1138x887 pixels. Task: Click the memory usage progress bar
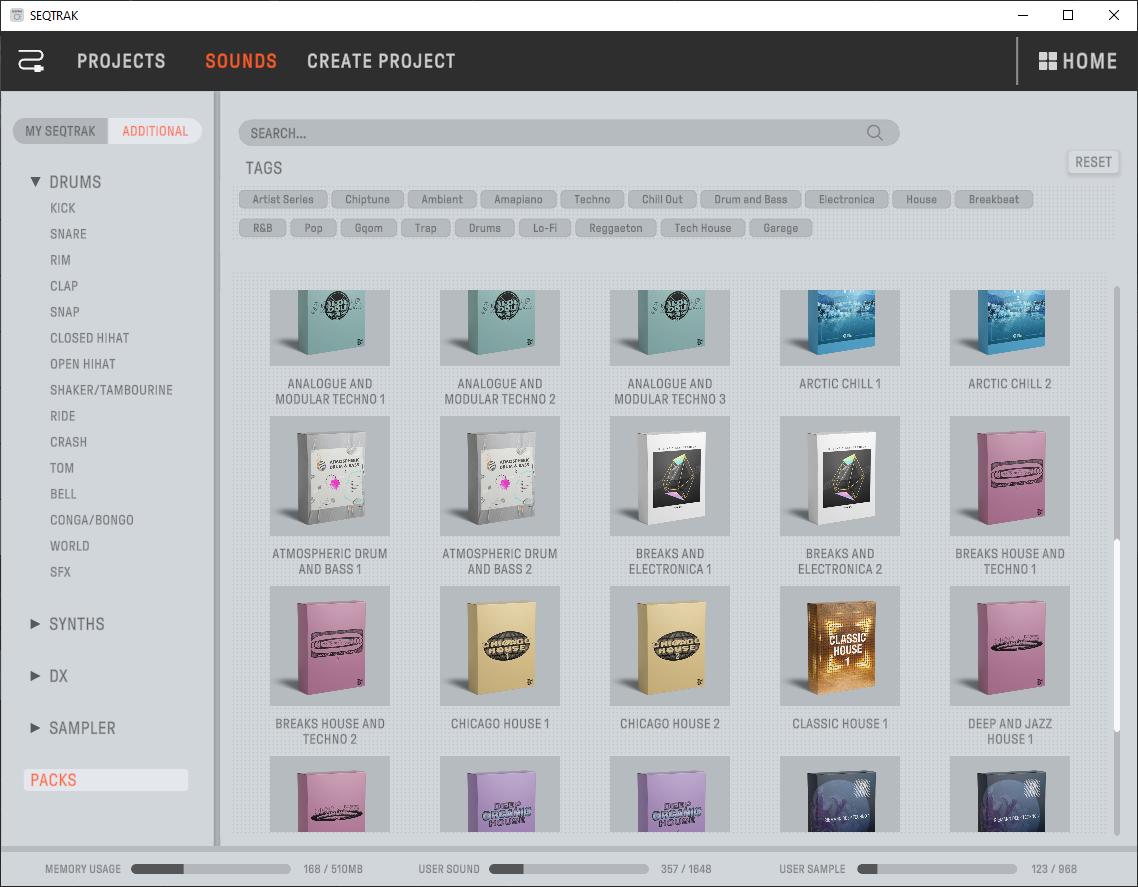210,869
